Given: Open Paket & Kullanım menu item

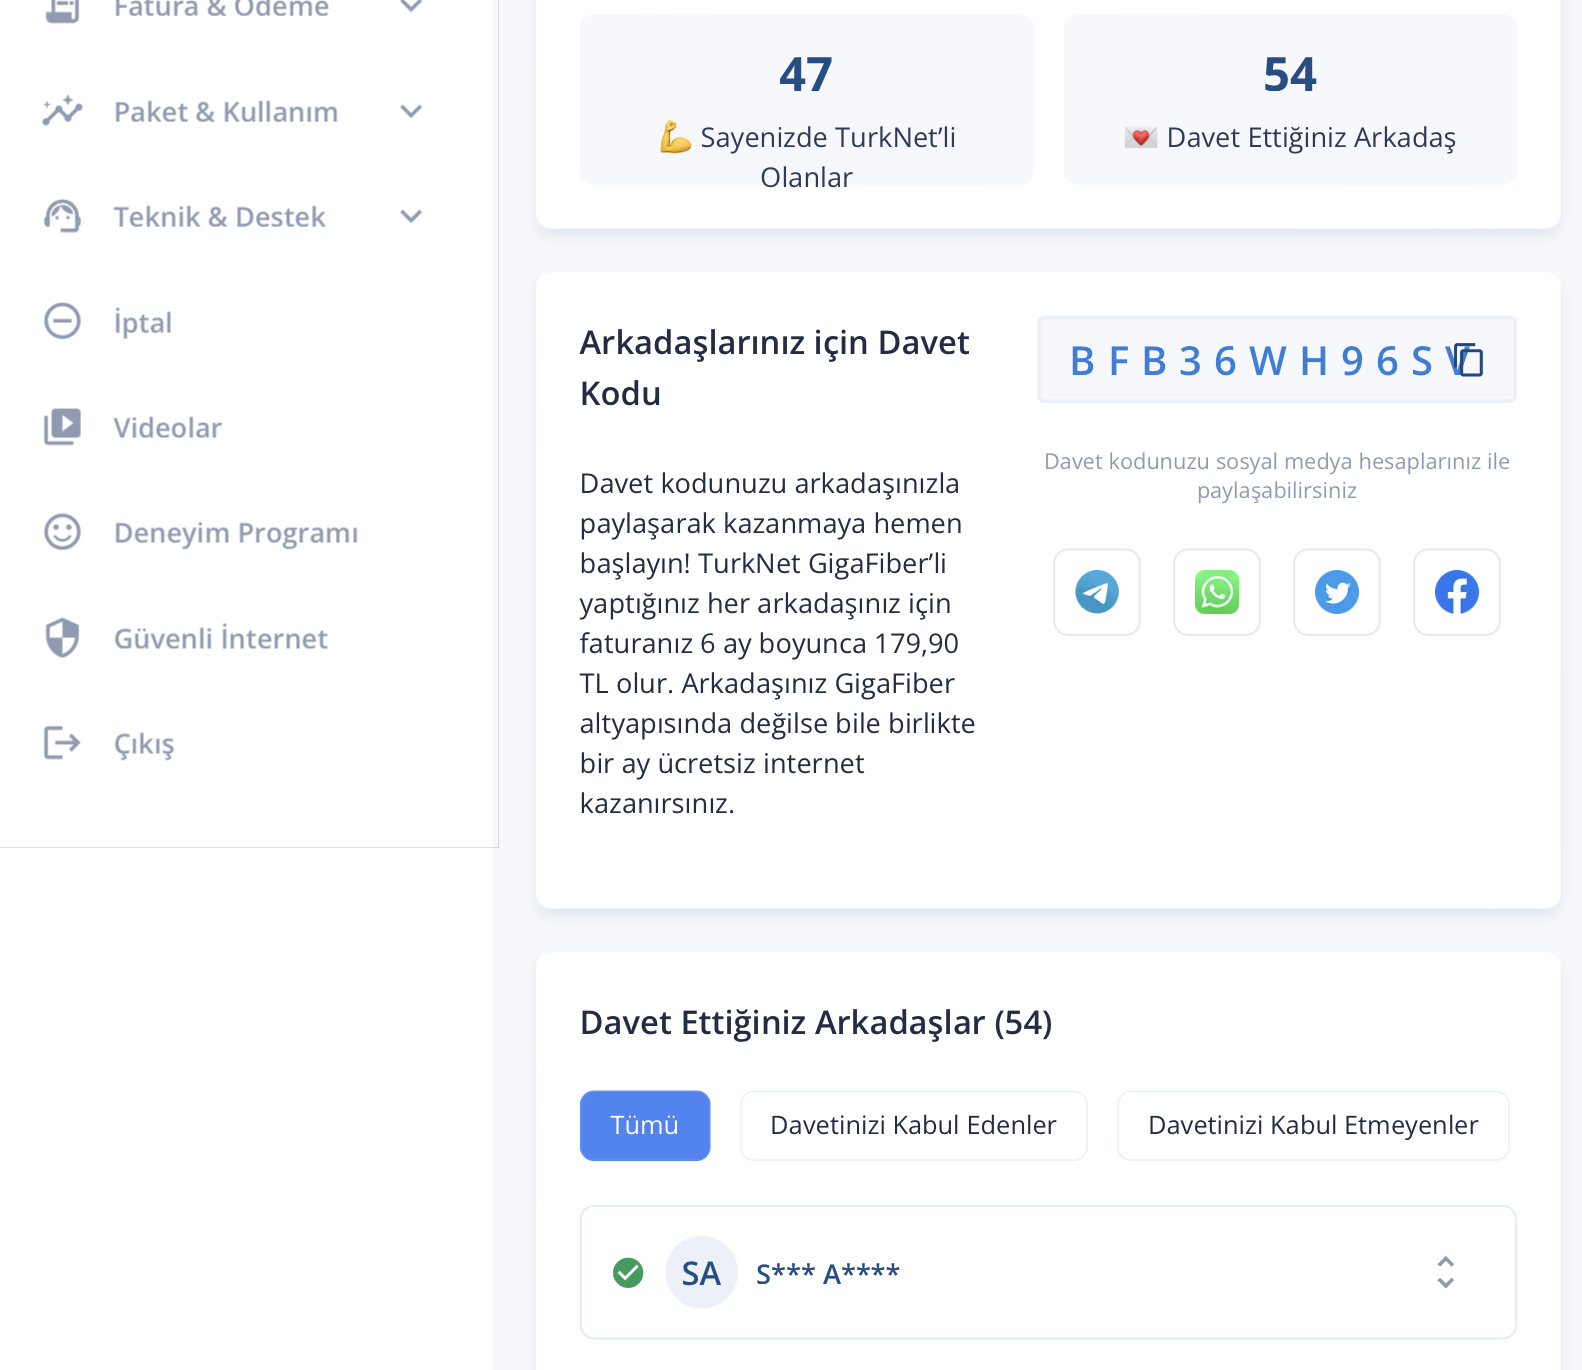Looking at the screenshot, I should point(226,112).
